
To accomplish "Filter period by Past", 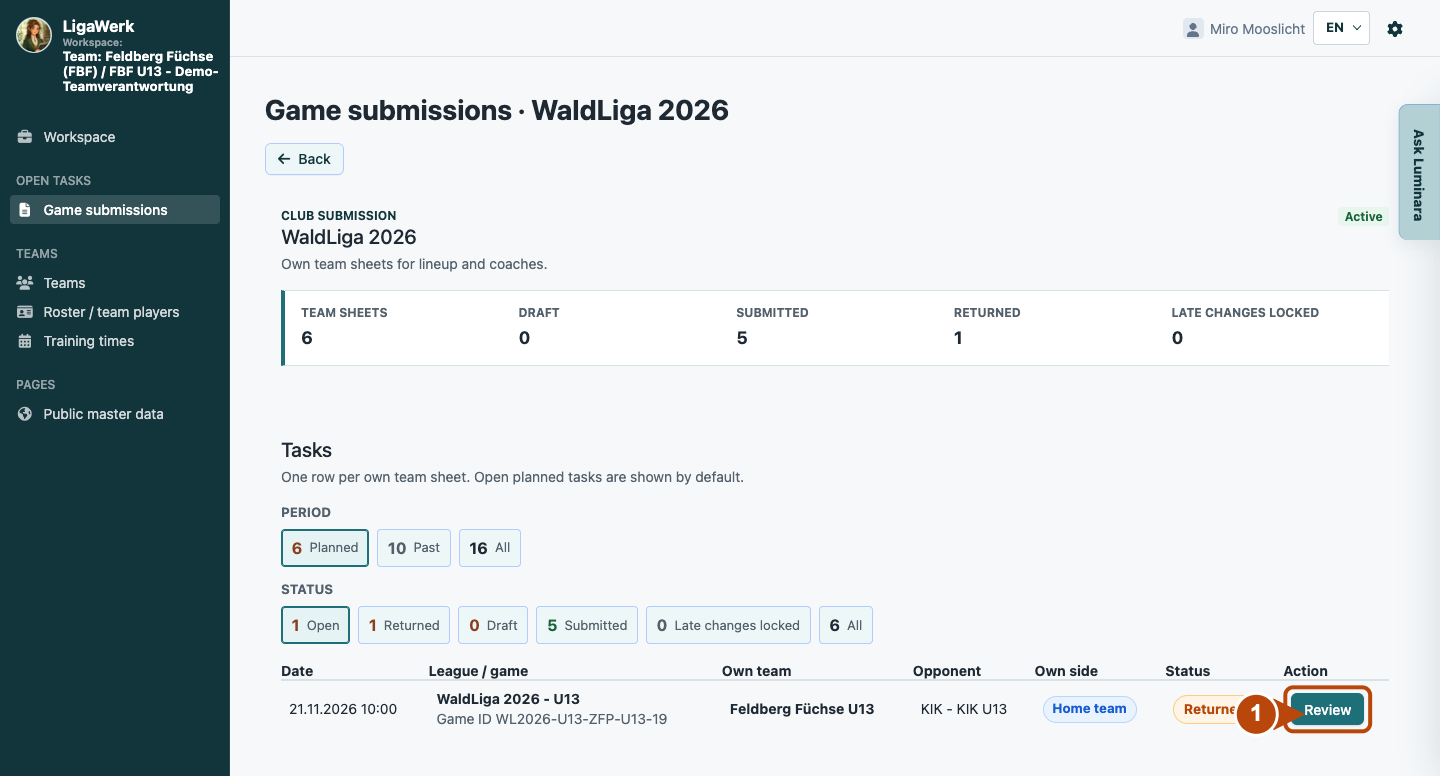I will tap(414, 548).
